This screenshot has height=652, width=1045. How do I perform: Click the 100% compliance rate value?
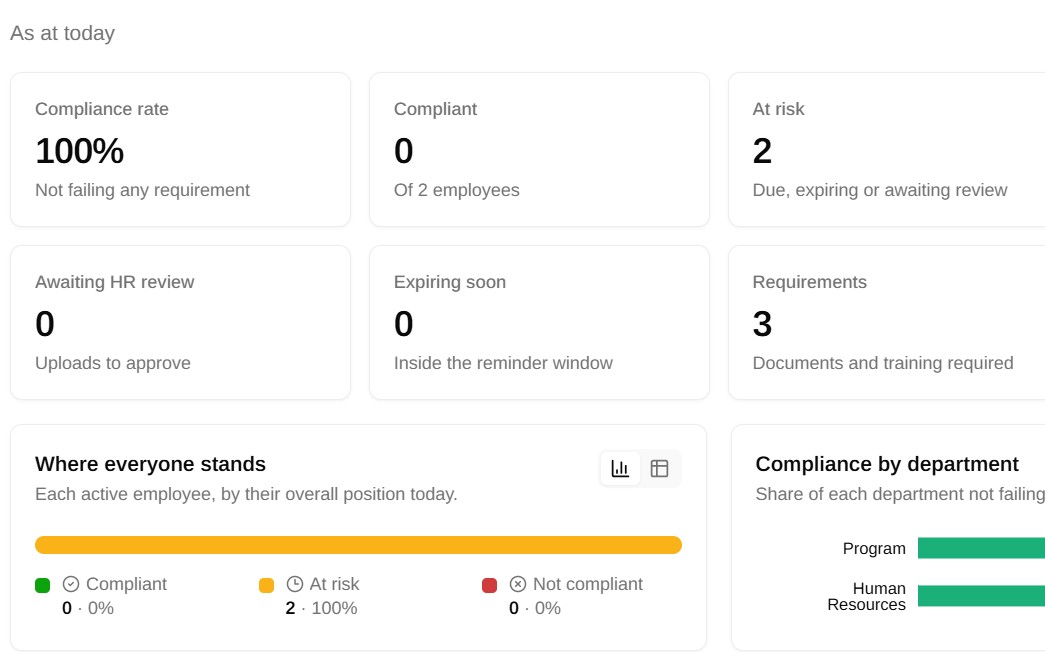tap(79, 151)
